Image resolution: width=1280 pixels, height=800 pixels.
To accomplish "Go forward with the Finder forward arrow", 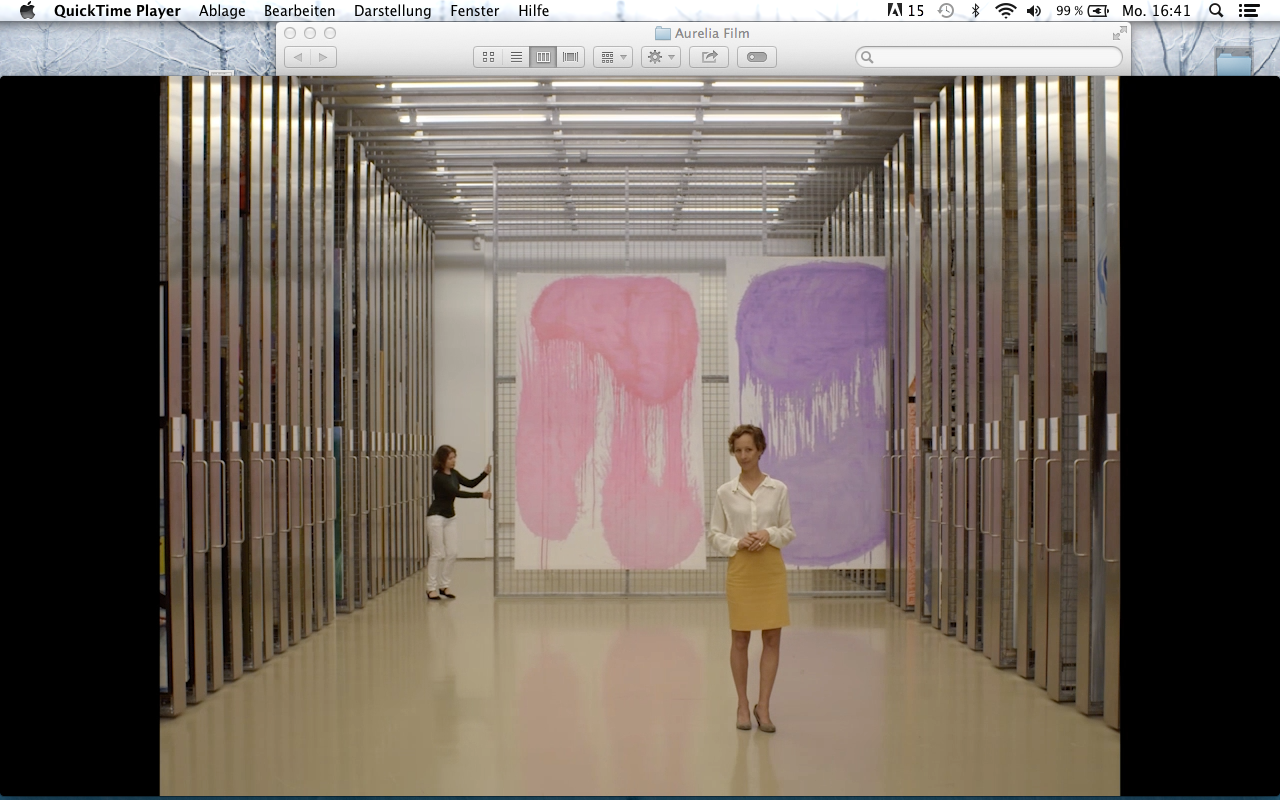I will point(323,57).
